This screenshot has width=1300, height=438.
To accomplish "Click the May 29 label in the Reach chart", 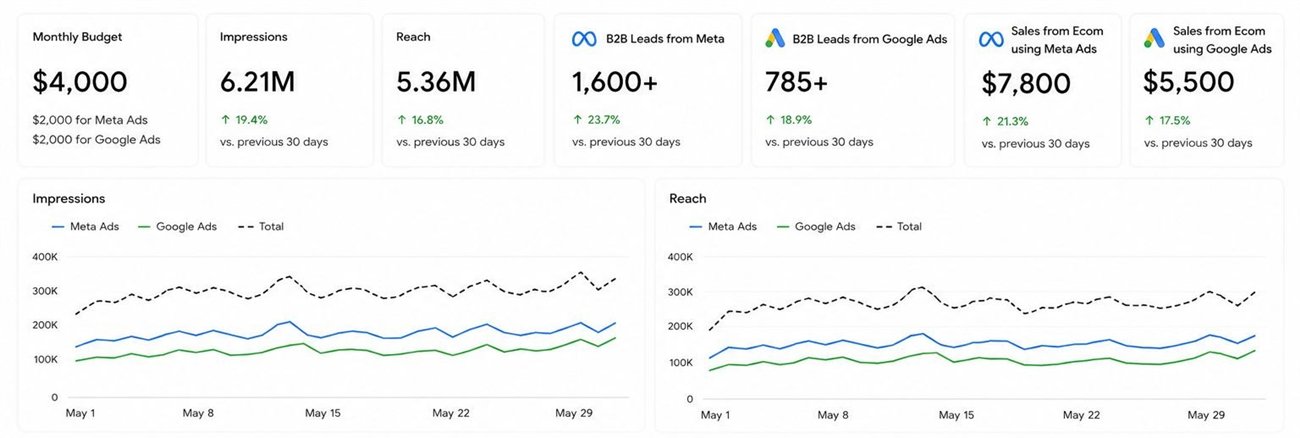I will 1205,414.
